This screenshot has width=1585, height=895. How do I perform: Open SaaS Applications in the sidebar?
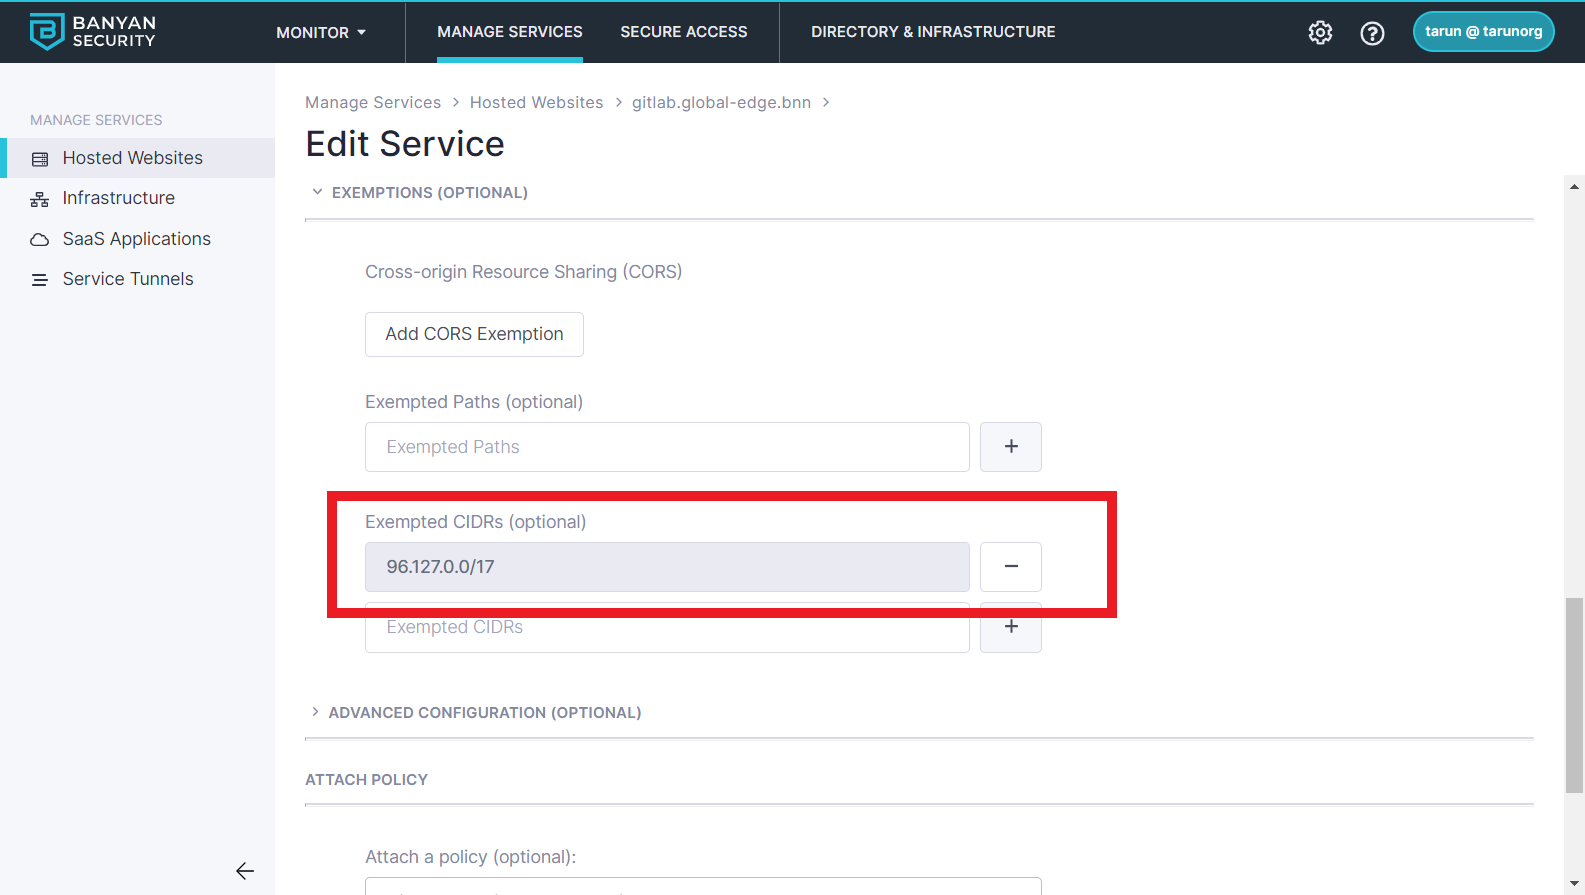coord(136,239)
